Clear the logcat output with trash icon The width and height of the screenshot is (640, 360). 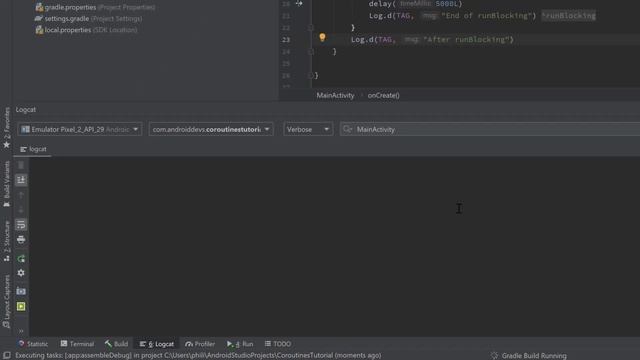(21, 165)
